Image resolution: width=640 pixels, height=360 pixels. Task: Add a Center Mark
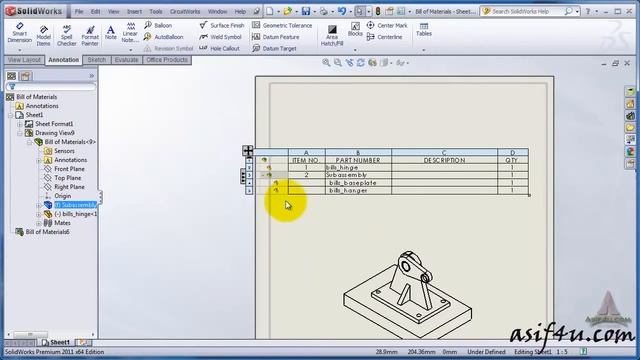pyautogui.click(x=387, y=25)
